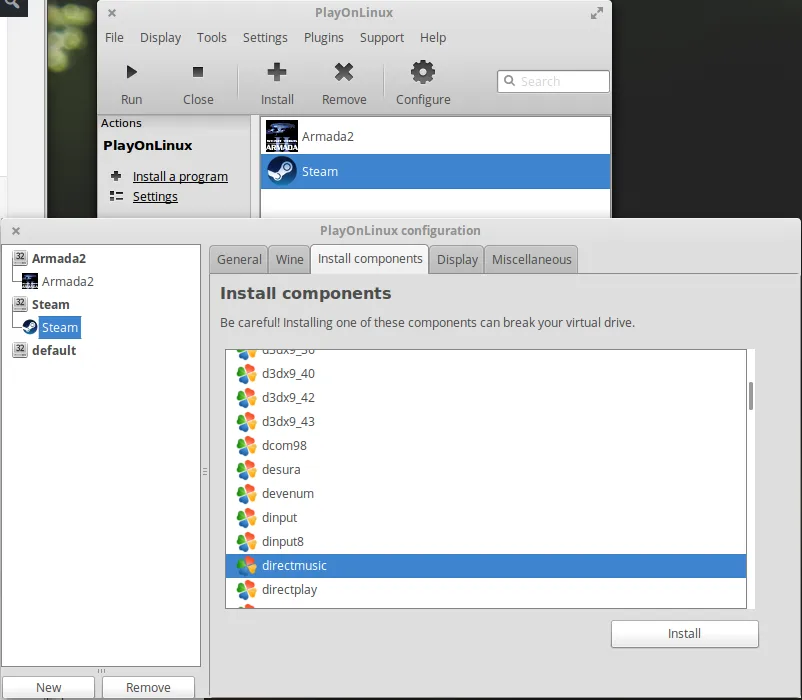
Task: Click the Install plus icon in the toolbar
Action: point(276,71)
